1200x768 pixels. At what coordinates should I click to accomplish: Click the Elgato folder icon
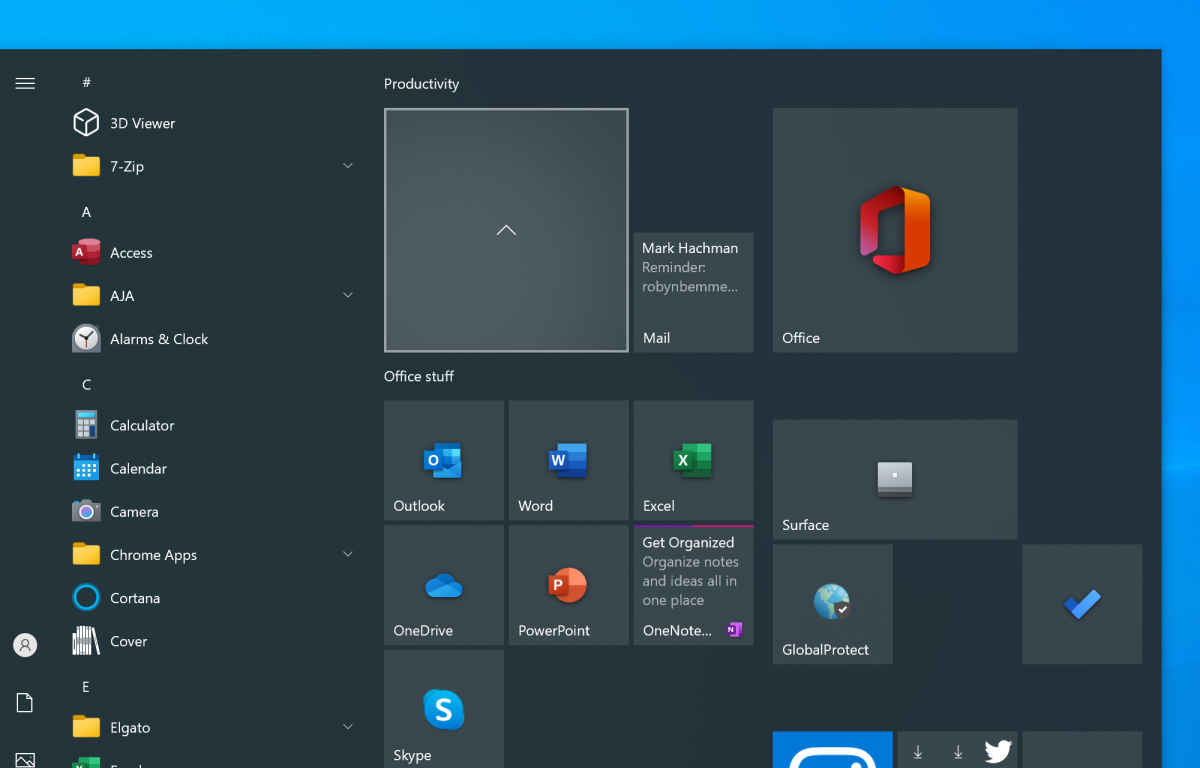pyautogui.click(x=86, y=728)
